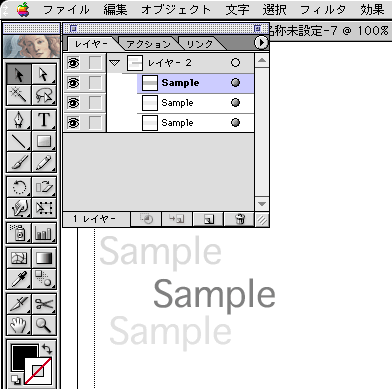Screen dimensions: 392x389
Task: Switch to the レイヤー tab
Action: click(x=91, y=44)
